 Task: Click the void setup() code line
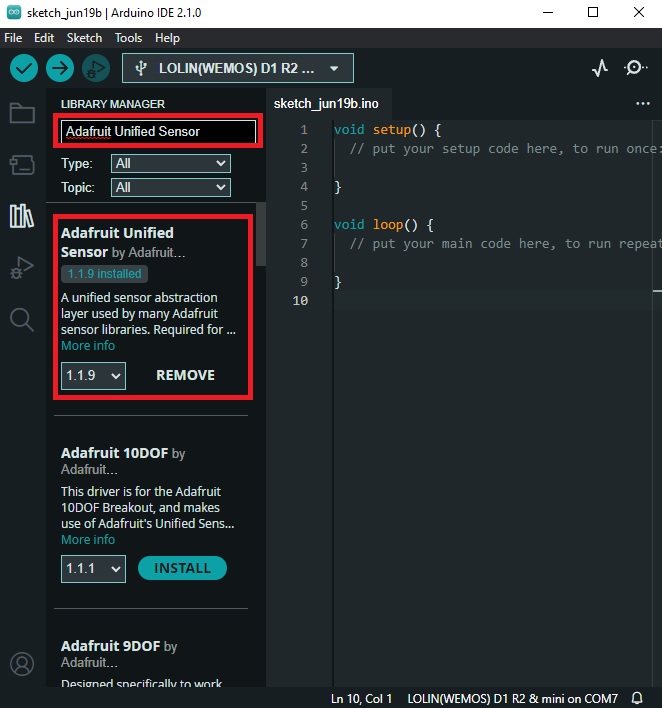(387, 130)
